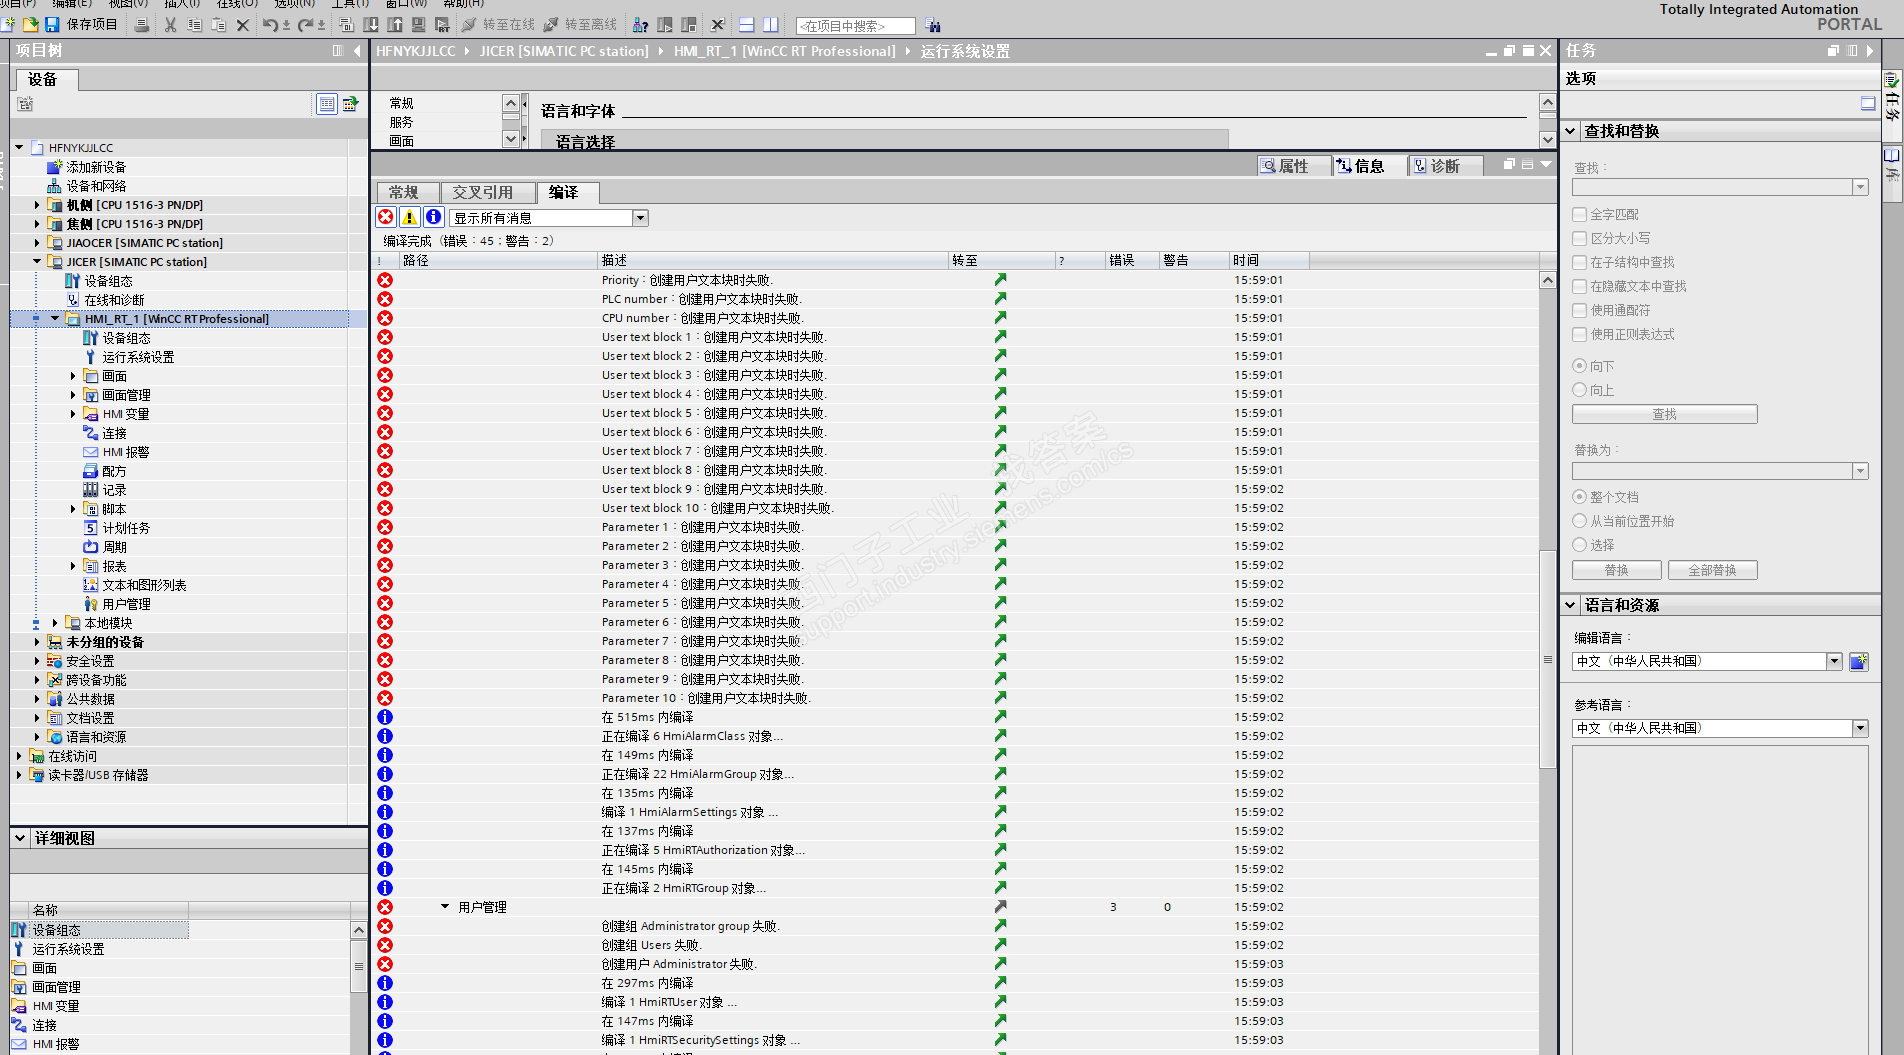Open the 查找 search text dropdown

click(x=1860, y=187)
